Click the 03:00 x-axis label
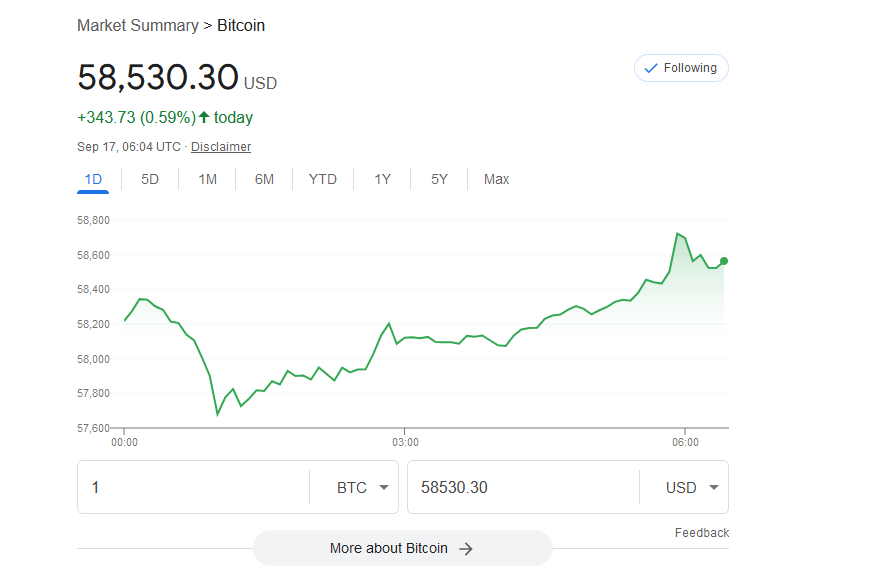 405,442
